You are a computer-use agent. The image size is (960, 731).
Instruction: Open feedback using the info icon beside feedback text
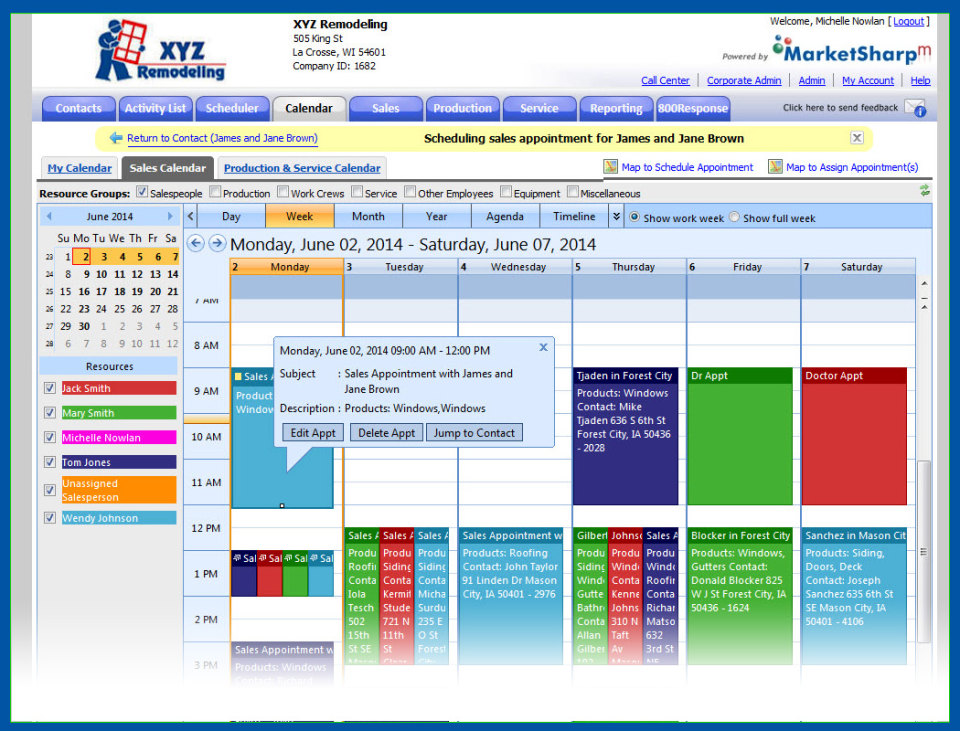coord(922,110)
